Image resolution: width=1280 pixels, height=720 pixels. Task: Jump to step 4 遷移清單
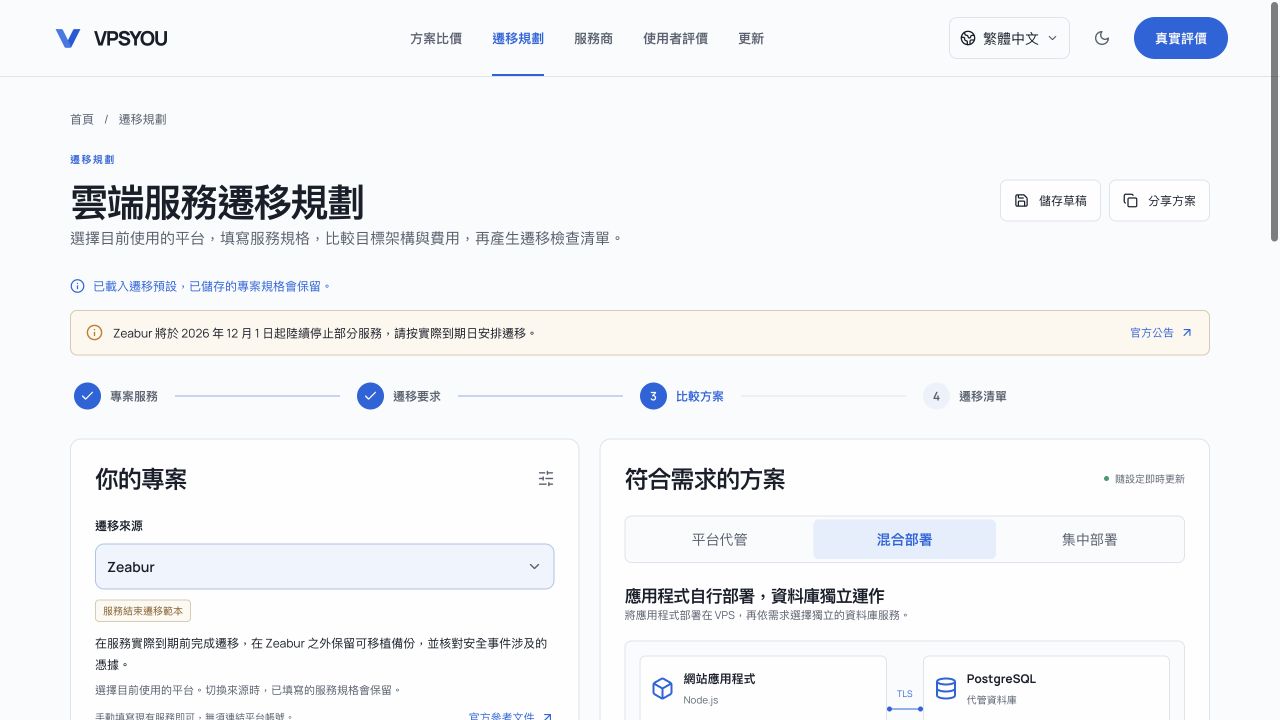click(x=965, y=396)
